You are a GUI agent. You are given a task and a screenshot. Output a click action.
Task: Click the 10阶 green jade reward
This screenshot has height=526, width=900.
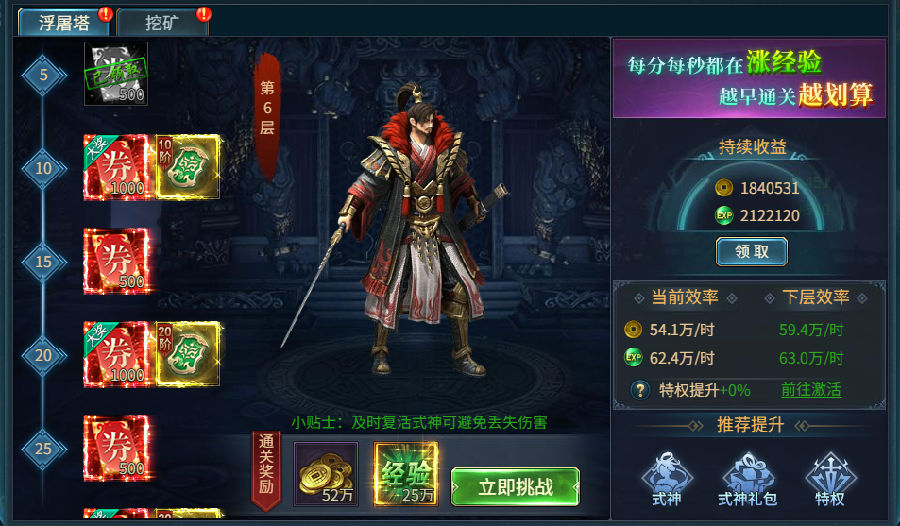click(188, 167)
